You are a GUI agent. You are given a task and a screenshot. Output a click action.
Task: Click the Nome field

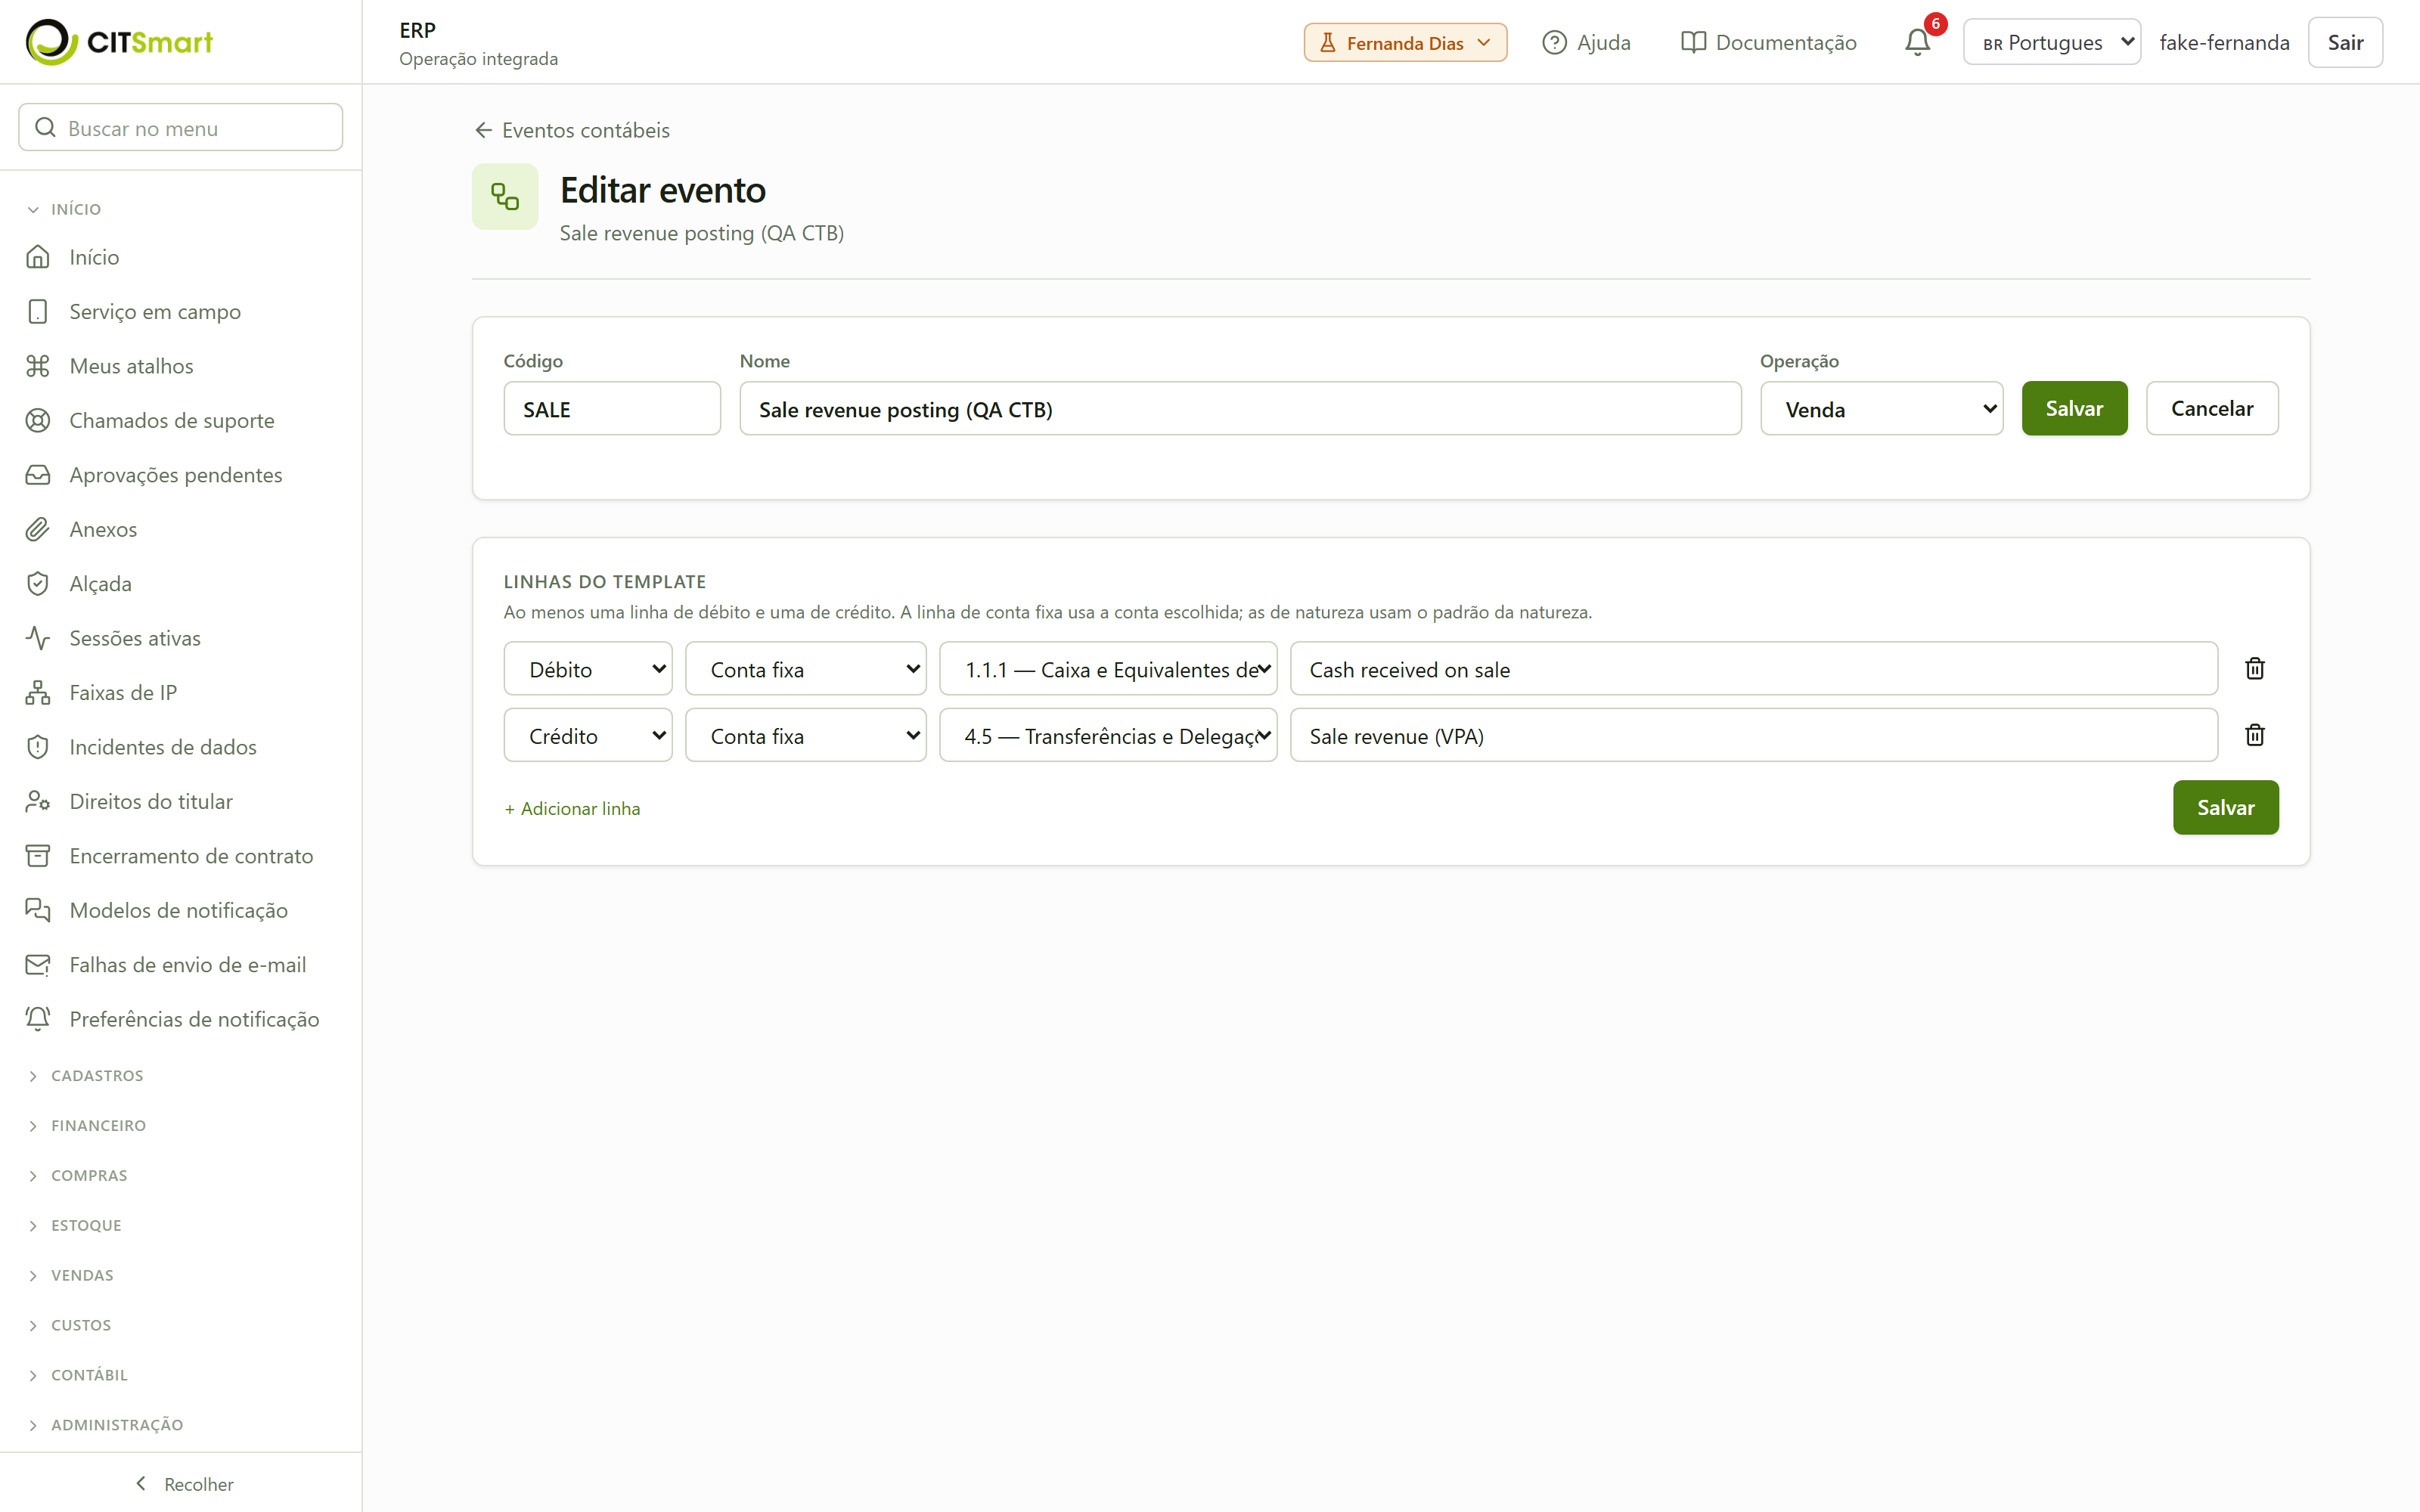tap(1240, 408)
